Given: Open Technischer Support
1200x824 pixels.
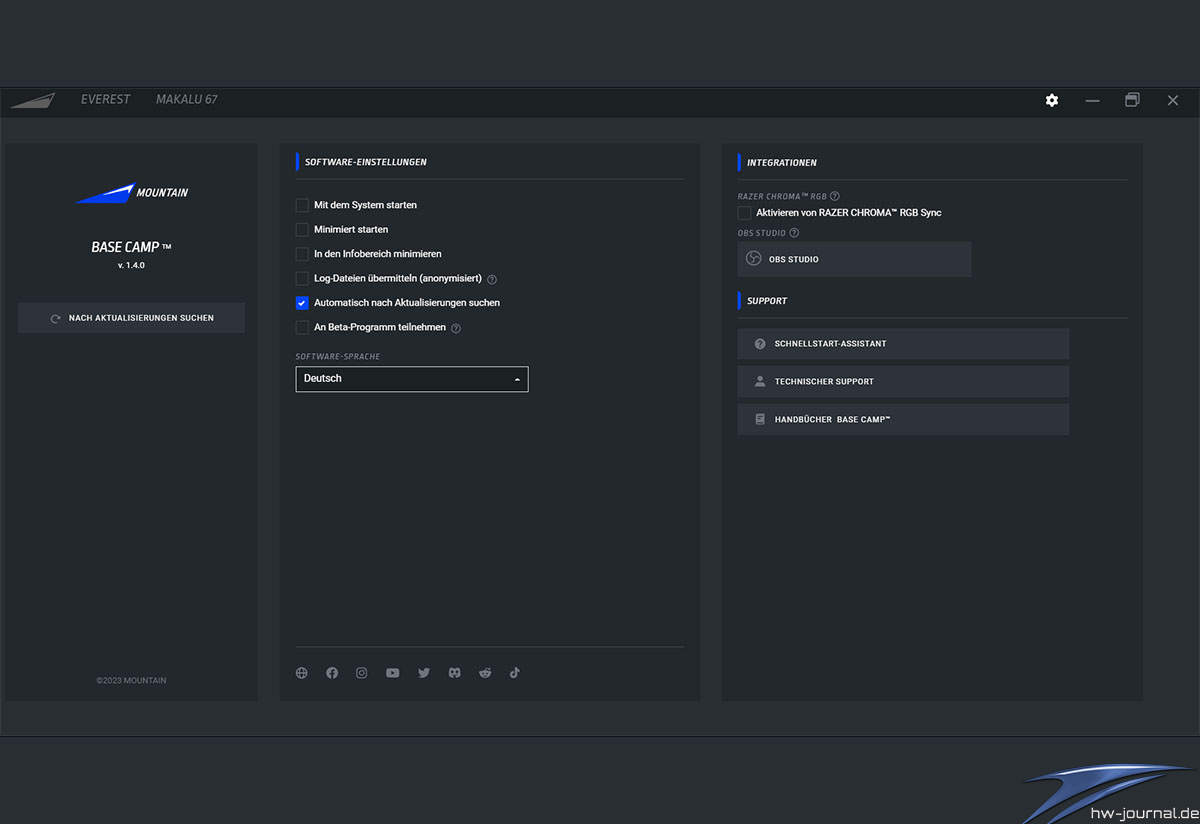Looking at the screenshot, I should click(903, 381).
